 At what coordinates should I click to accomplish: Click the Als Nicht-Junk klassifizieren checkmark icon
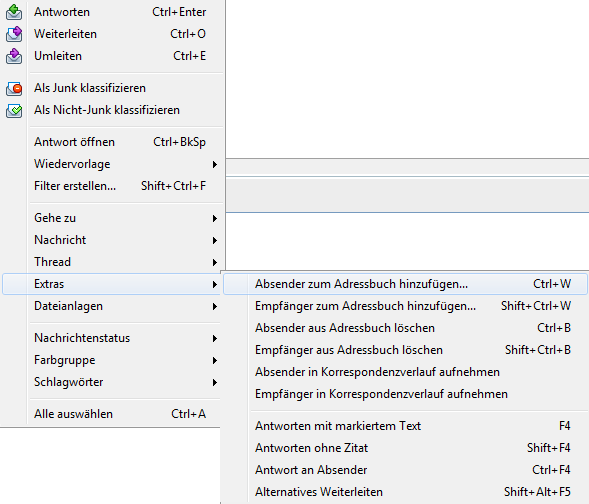pyautogui.click(x=14, y=110)
